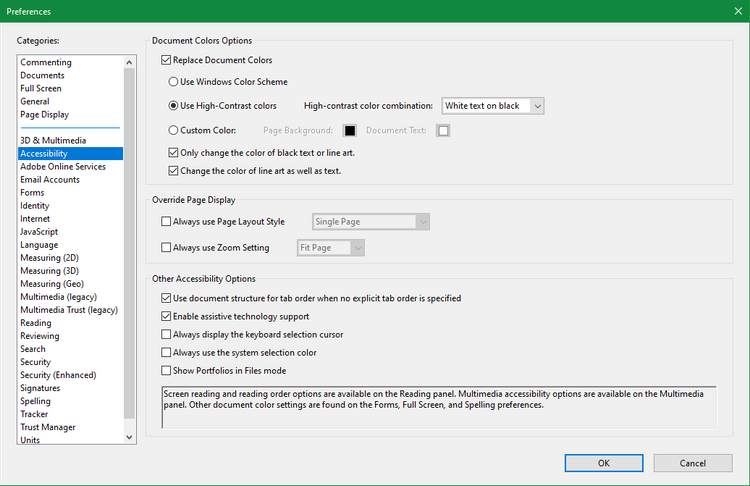Select Reading category
This screenshot has width=750, height=486.
[35, 323]
